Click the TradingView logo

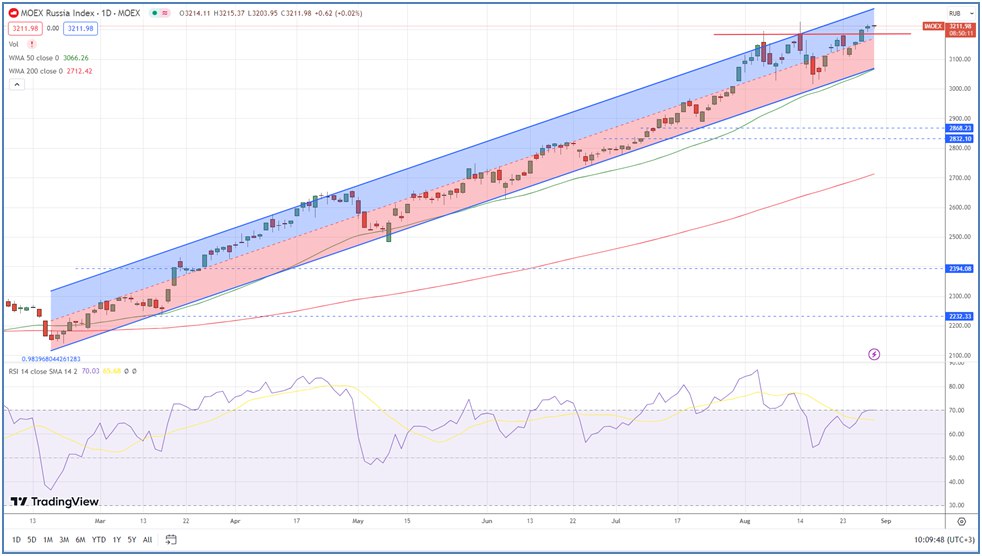point(55,502)
